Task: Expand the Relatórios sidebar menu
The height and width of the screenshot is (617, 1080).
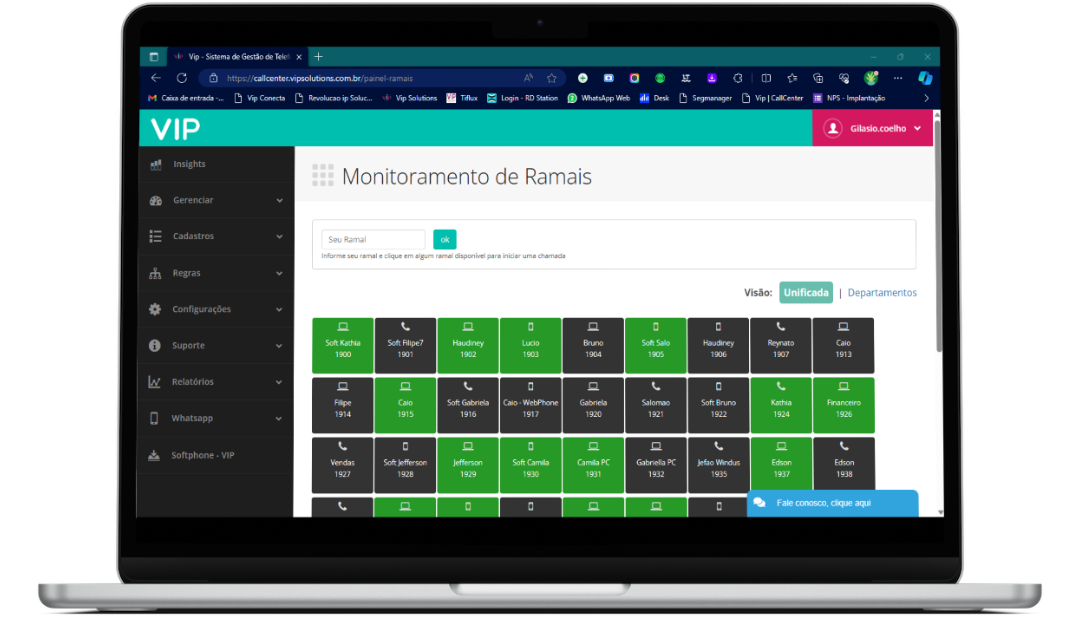Action: click(x=215, y=382)
